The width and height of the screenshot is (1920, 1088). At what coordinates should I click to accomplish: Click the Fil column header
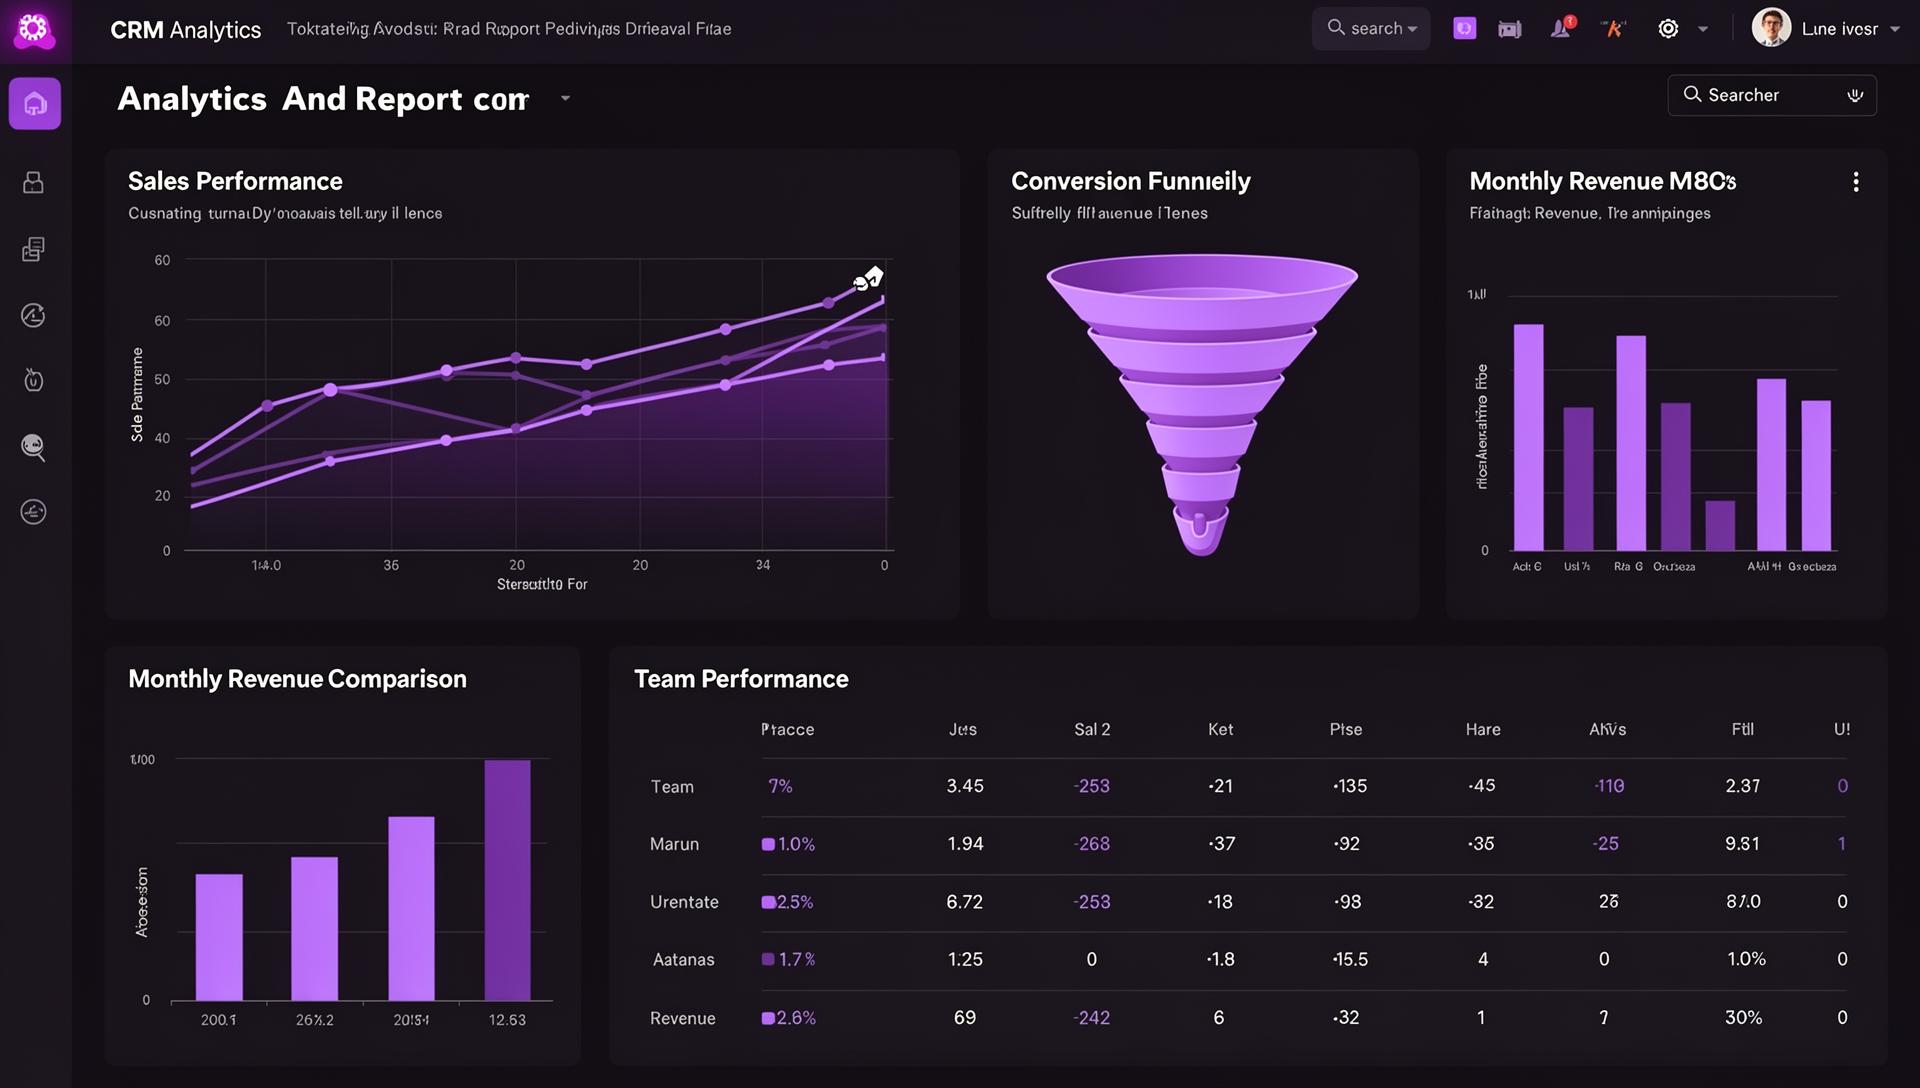click(x=1743, y=729)
